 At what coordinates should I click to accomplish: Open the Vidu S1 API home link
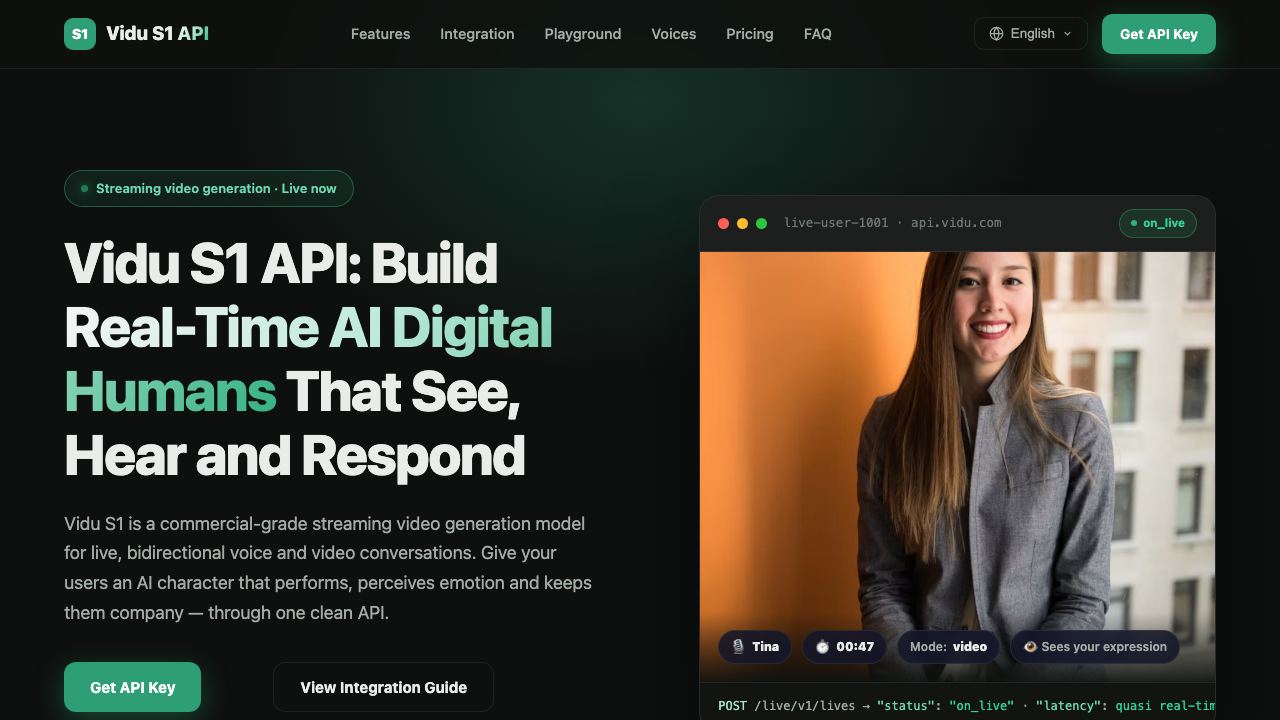137,34
